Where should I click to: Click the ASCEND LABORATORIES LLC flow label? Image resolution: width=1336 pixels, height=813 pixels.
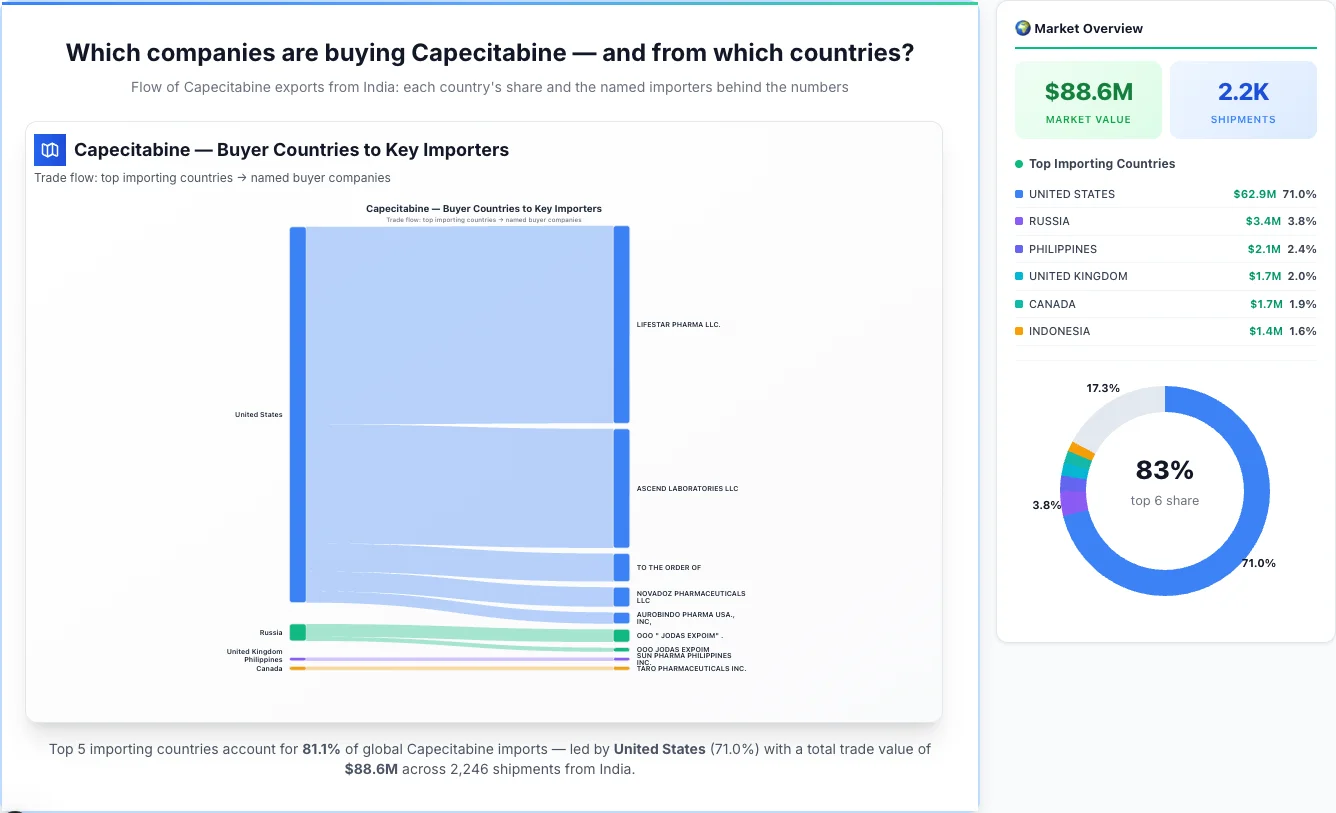(x=687, y=488)
